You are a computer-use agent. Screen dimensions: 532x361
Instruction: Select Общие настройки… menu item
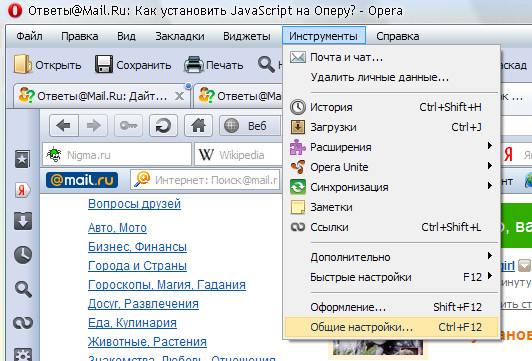[x=392, y=327]
